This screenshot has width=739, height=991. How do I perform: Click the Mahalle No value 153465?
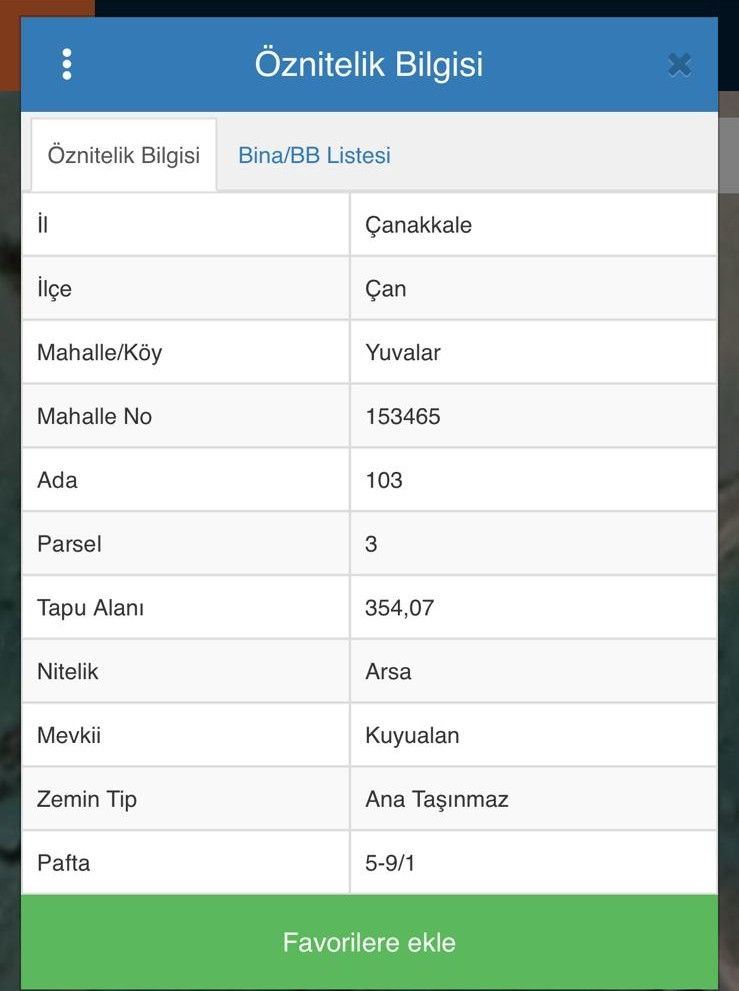(403, 416)
